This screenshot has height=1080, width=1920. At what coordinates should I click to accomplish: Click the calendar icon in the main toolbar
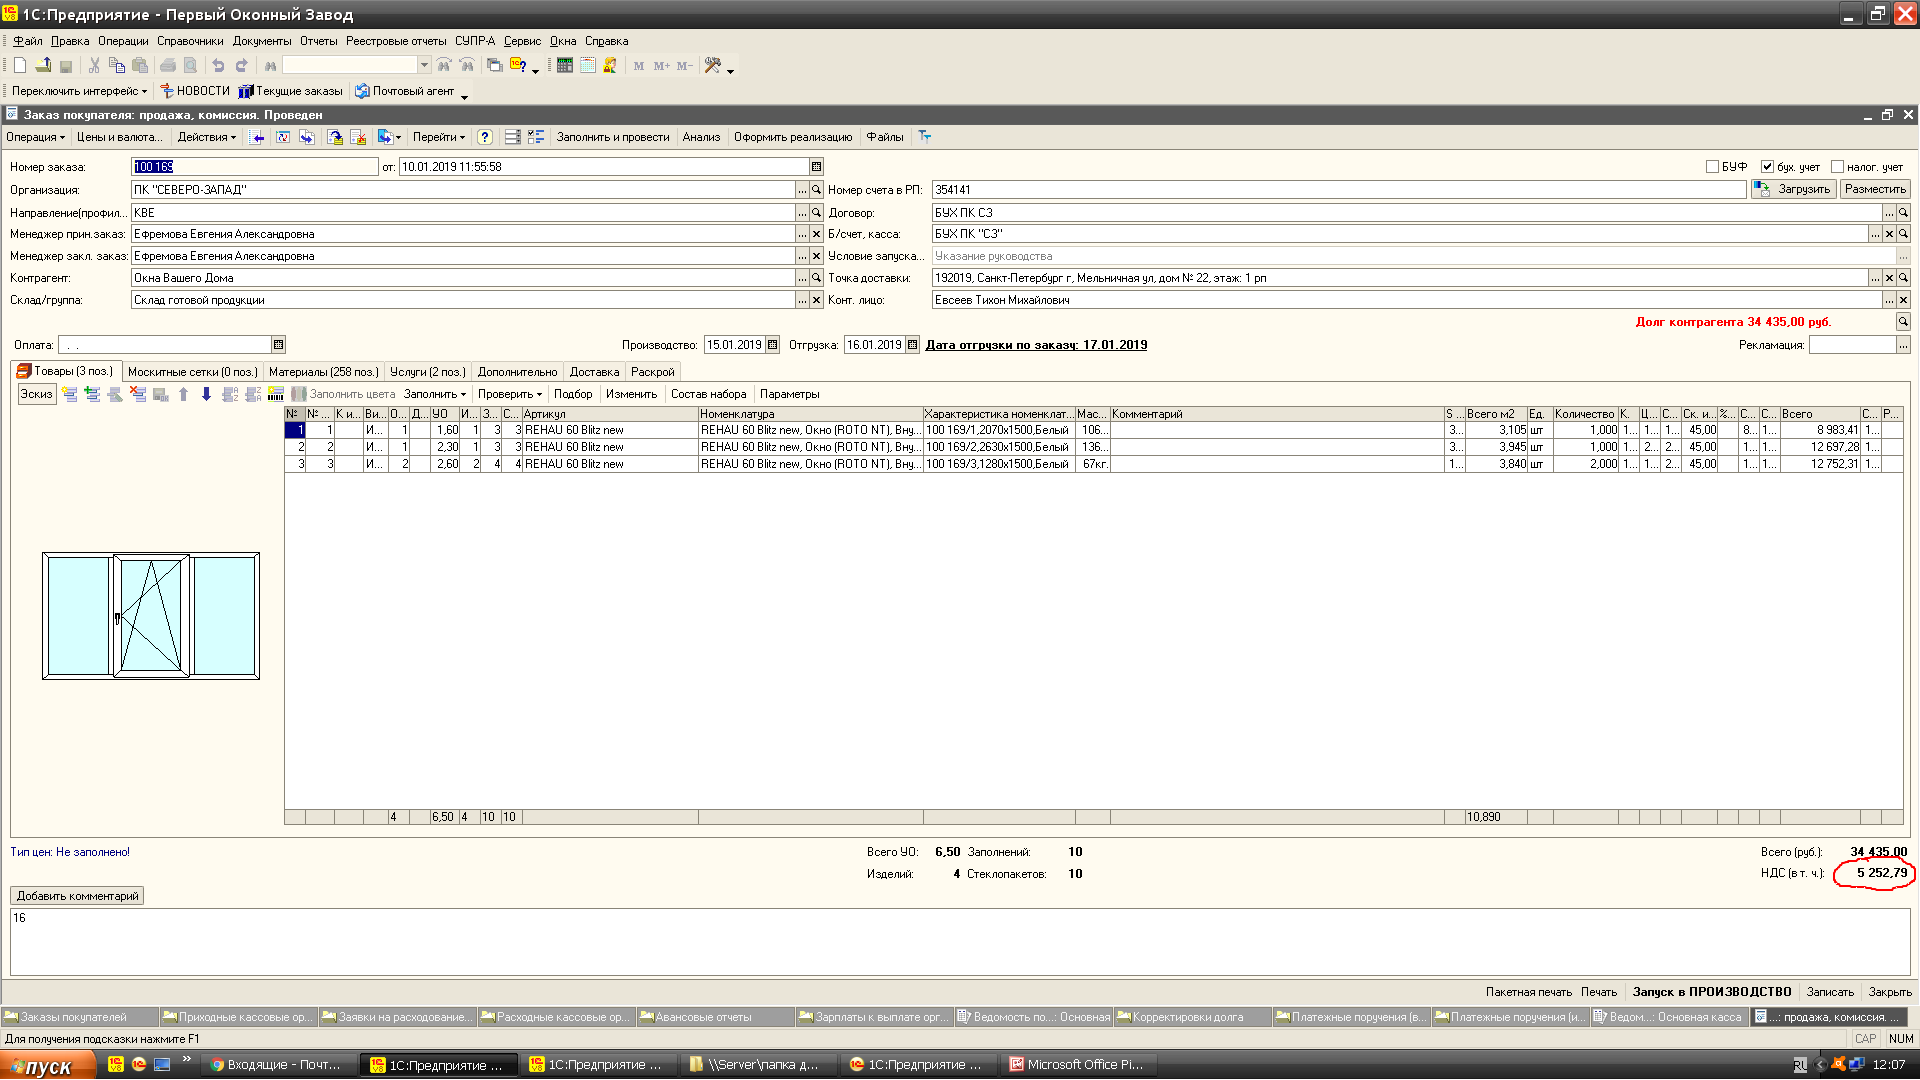pos(588,66)
